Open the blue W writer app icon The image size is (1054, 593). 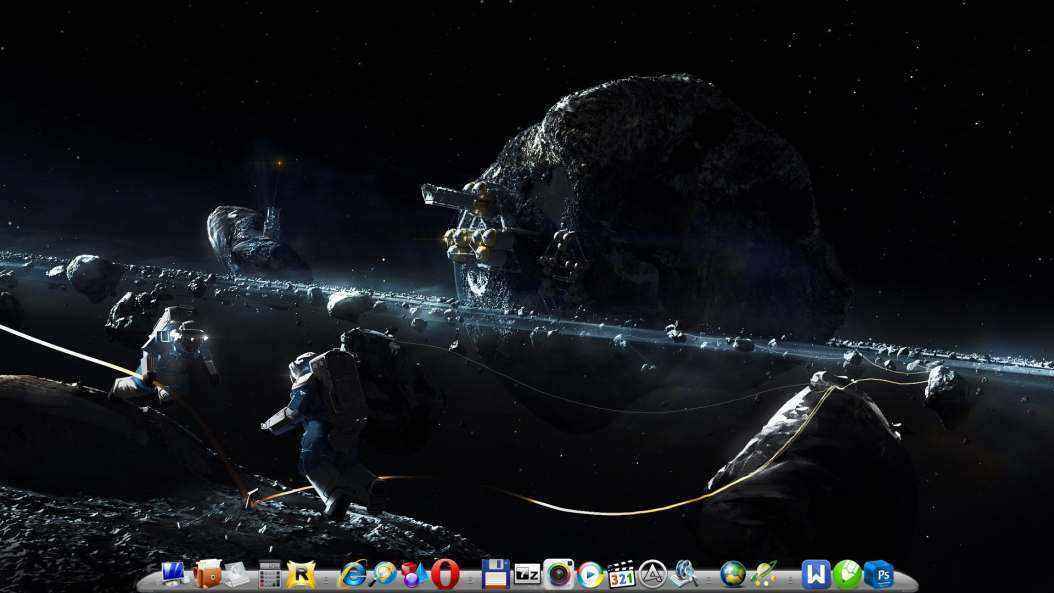pyautogui.click(x=815, y=575)
